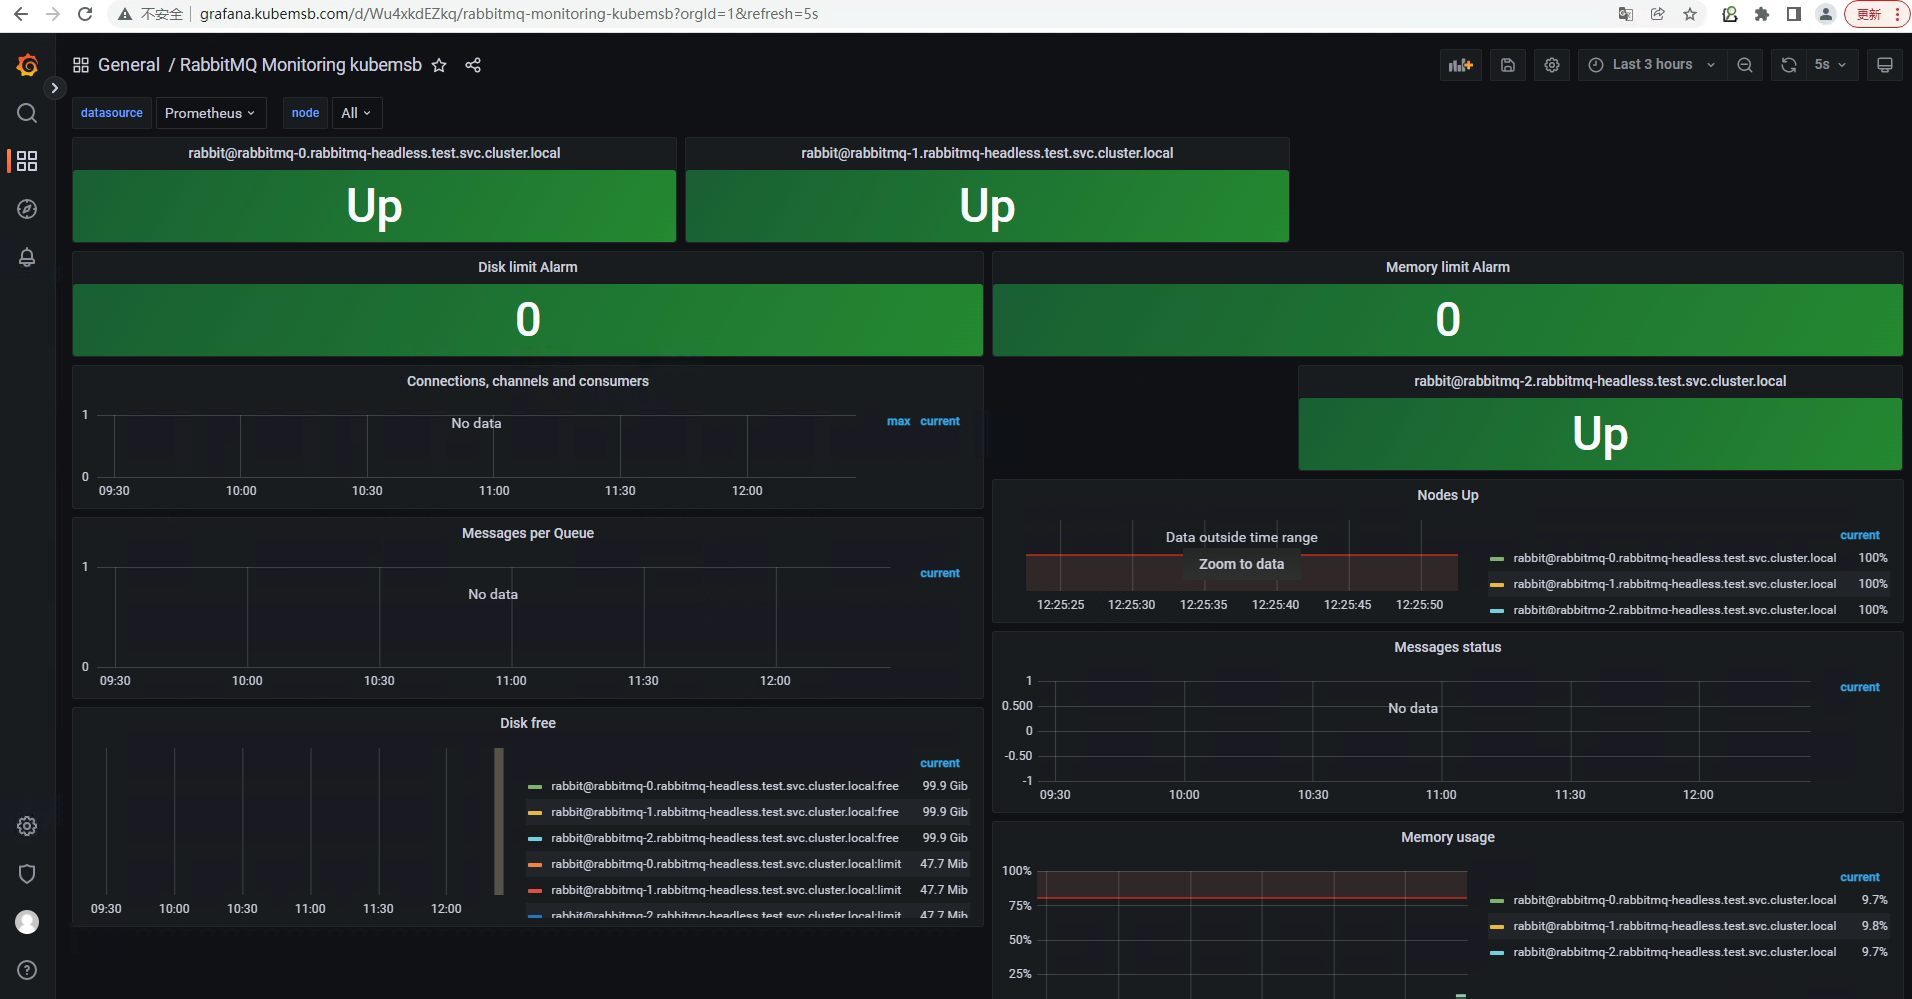This screenshot has width=1912, height=999.
Task: Open Alerting bell icon
Action: tap(27, 257)
